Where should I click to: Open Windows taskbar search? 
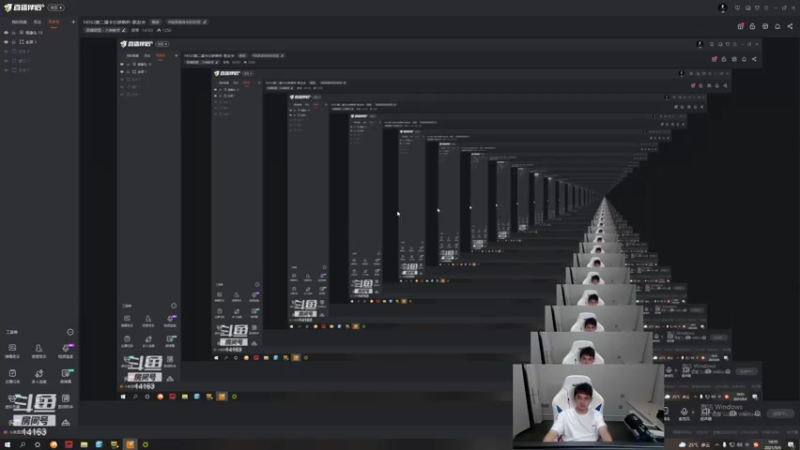coord(22,444)
